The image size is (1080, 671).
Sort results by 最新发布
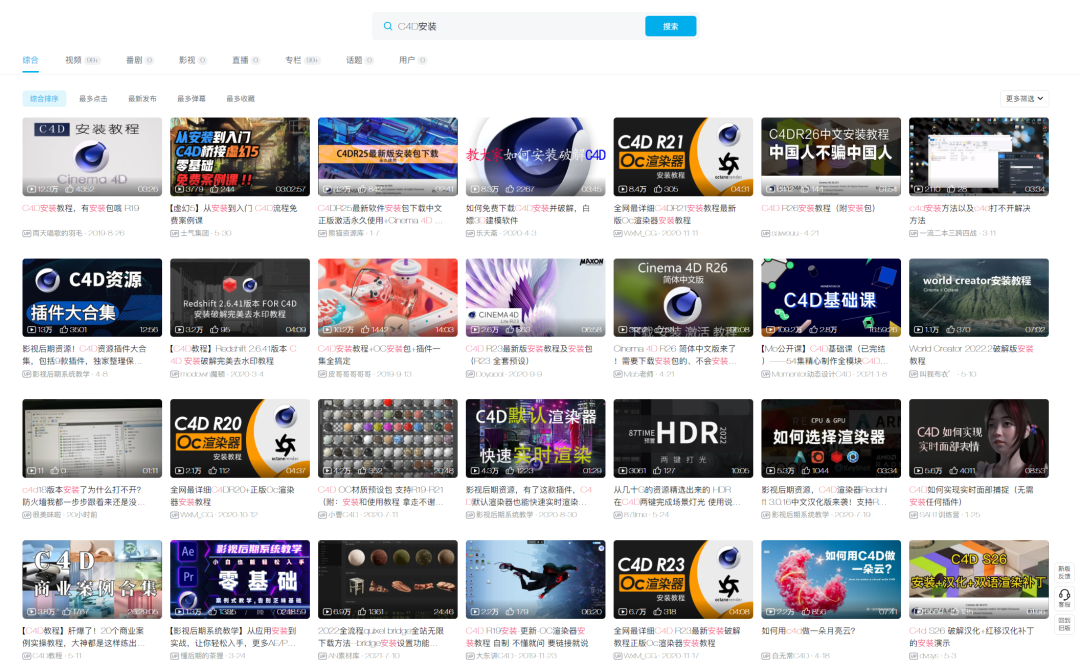click(142, 99)
